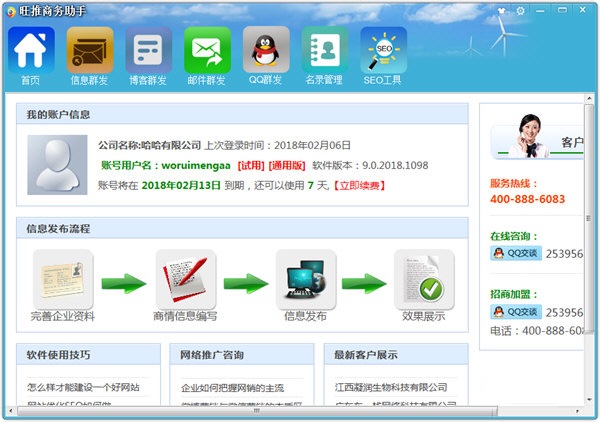Click the 立即续费 renew link

click(x=359, y=186)
